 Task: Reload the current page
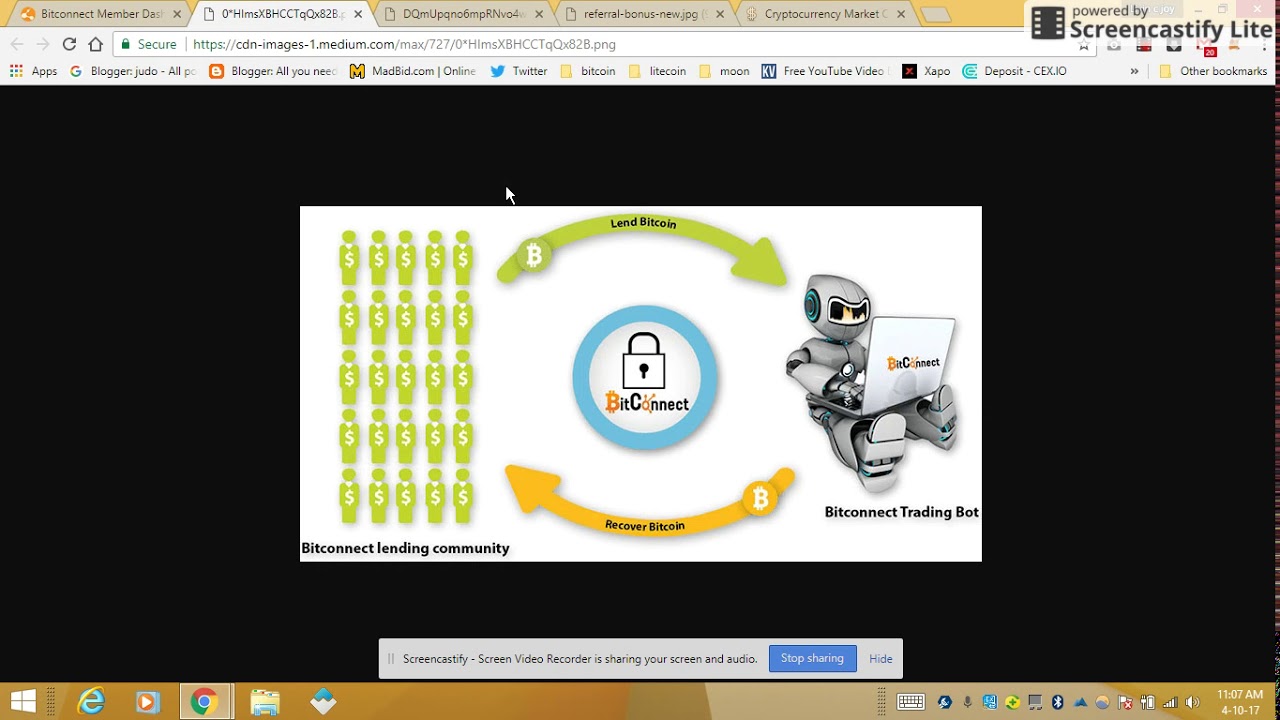(x=69, y=44)
